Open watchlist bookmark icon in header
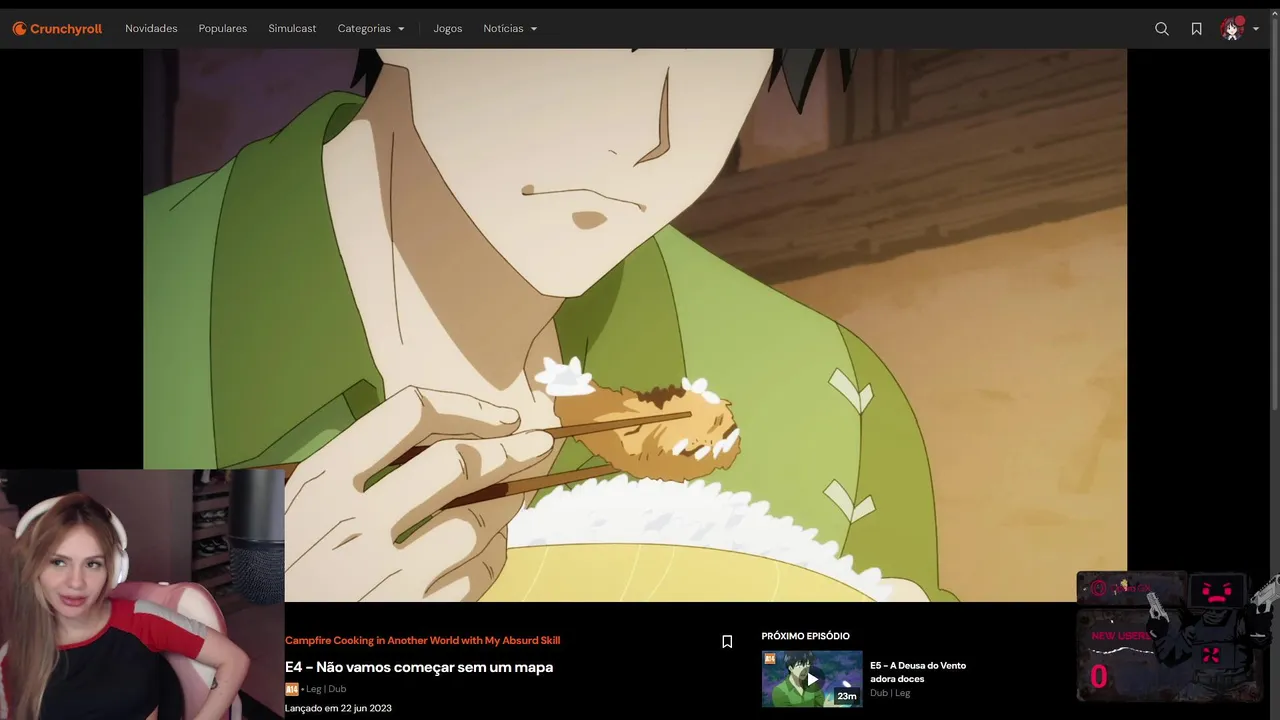 [1196, 29]
